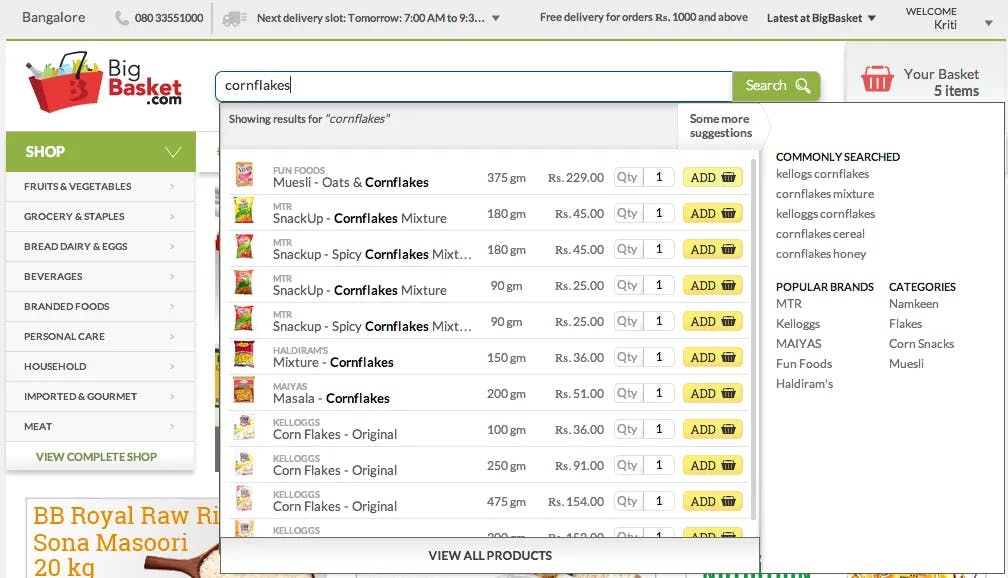
Task: Select suggestion 'cornflakes cereal'
Action: 820,233
